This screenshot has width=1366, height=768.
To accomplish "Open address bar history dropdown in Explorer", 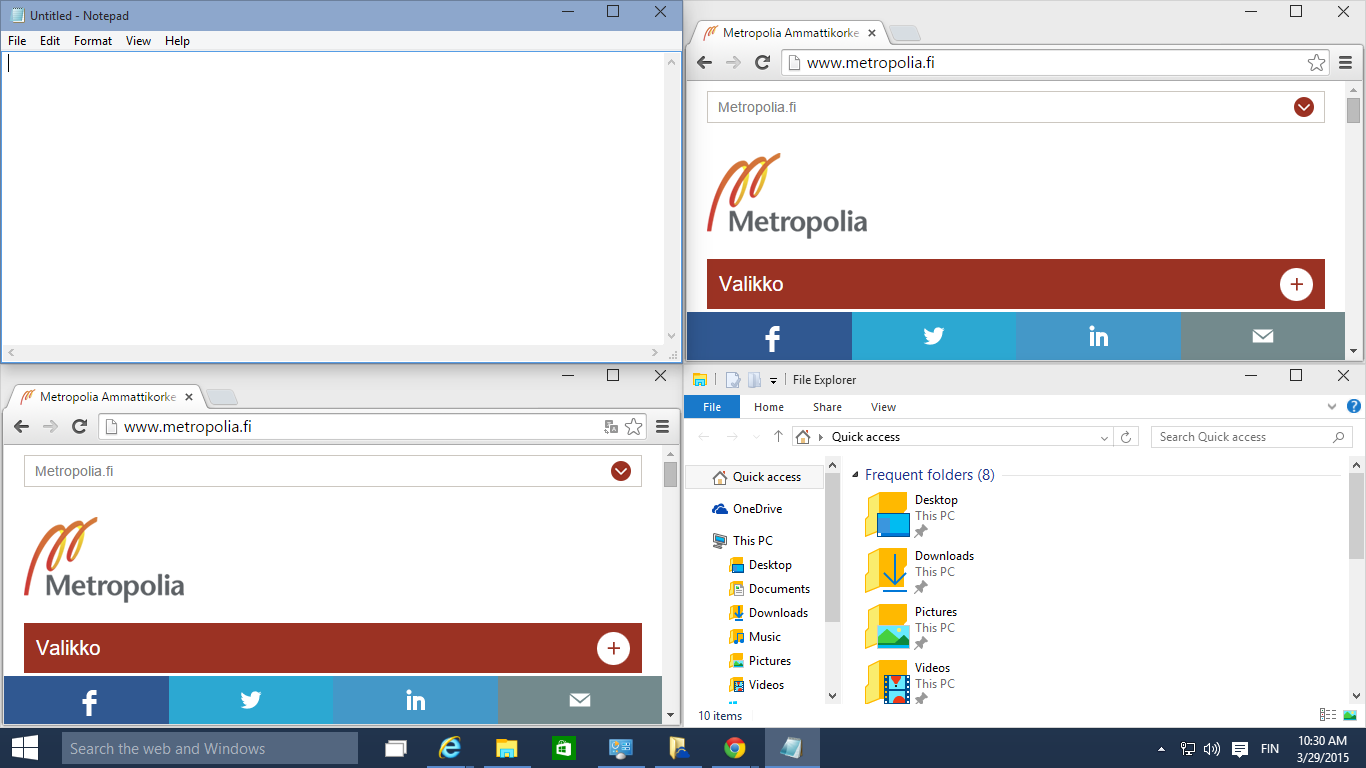I will [1104, 437].
